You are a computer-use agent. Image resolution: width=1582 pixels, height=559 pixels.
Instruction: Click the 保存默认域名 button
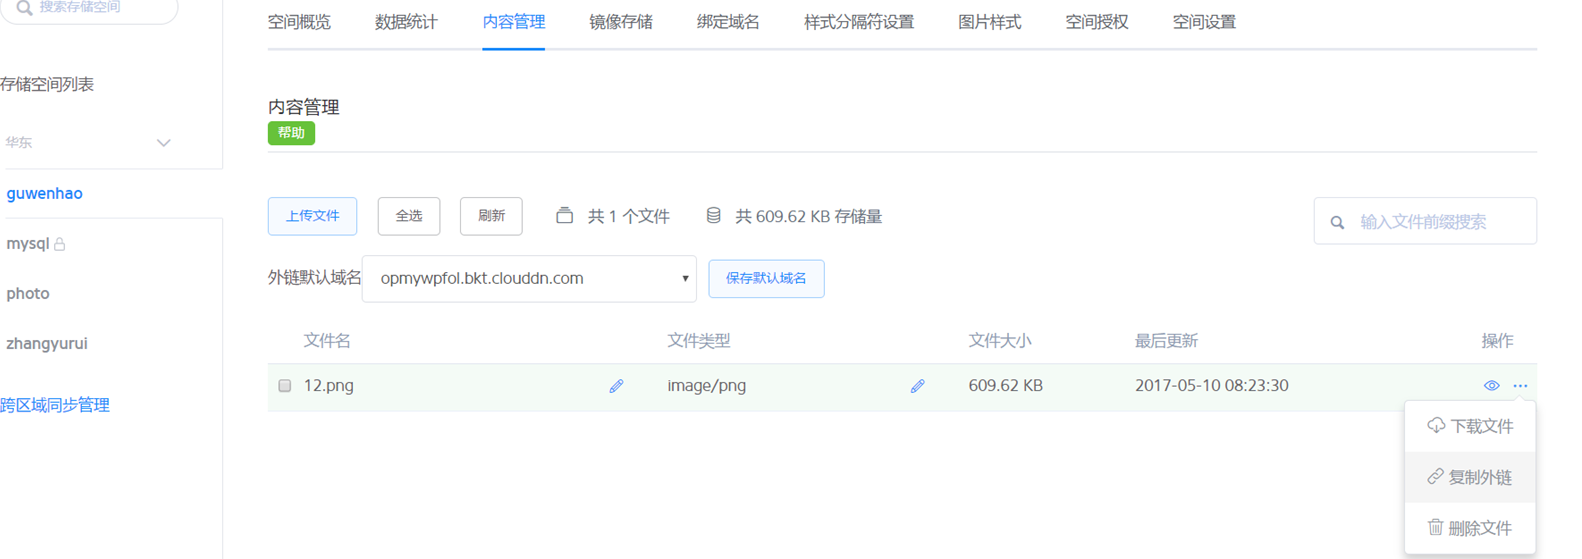(766, 279)
